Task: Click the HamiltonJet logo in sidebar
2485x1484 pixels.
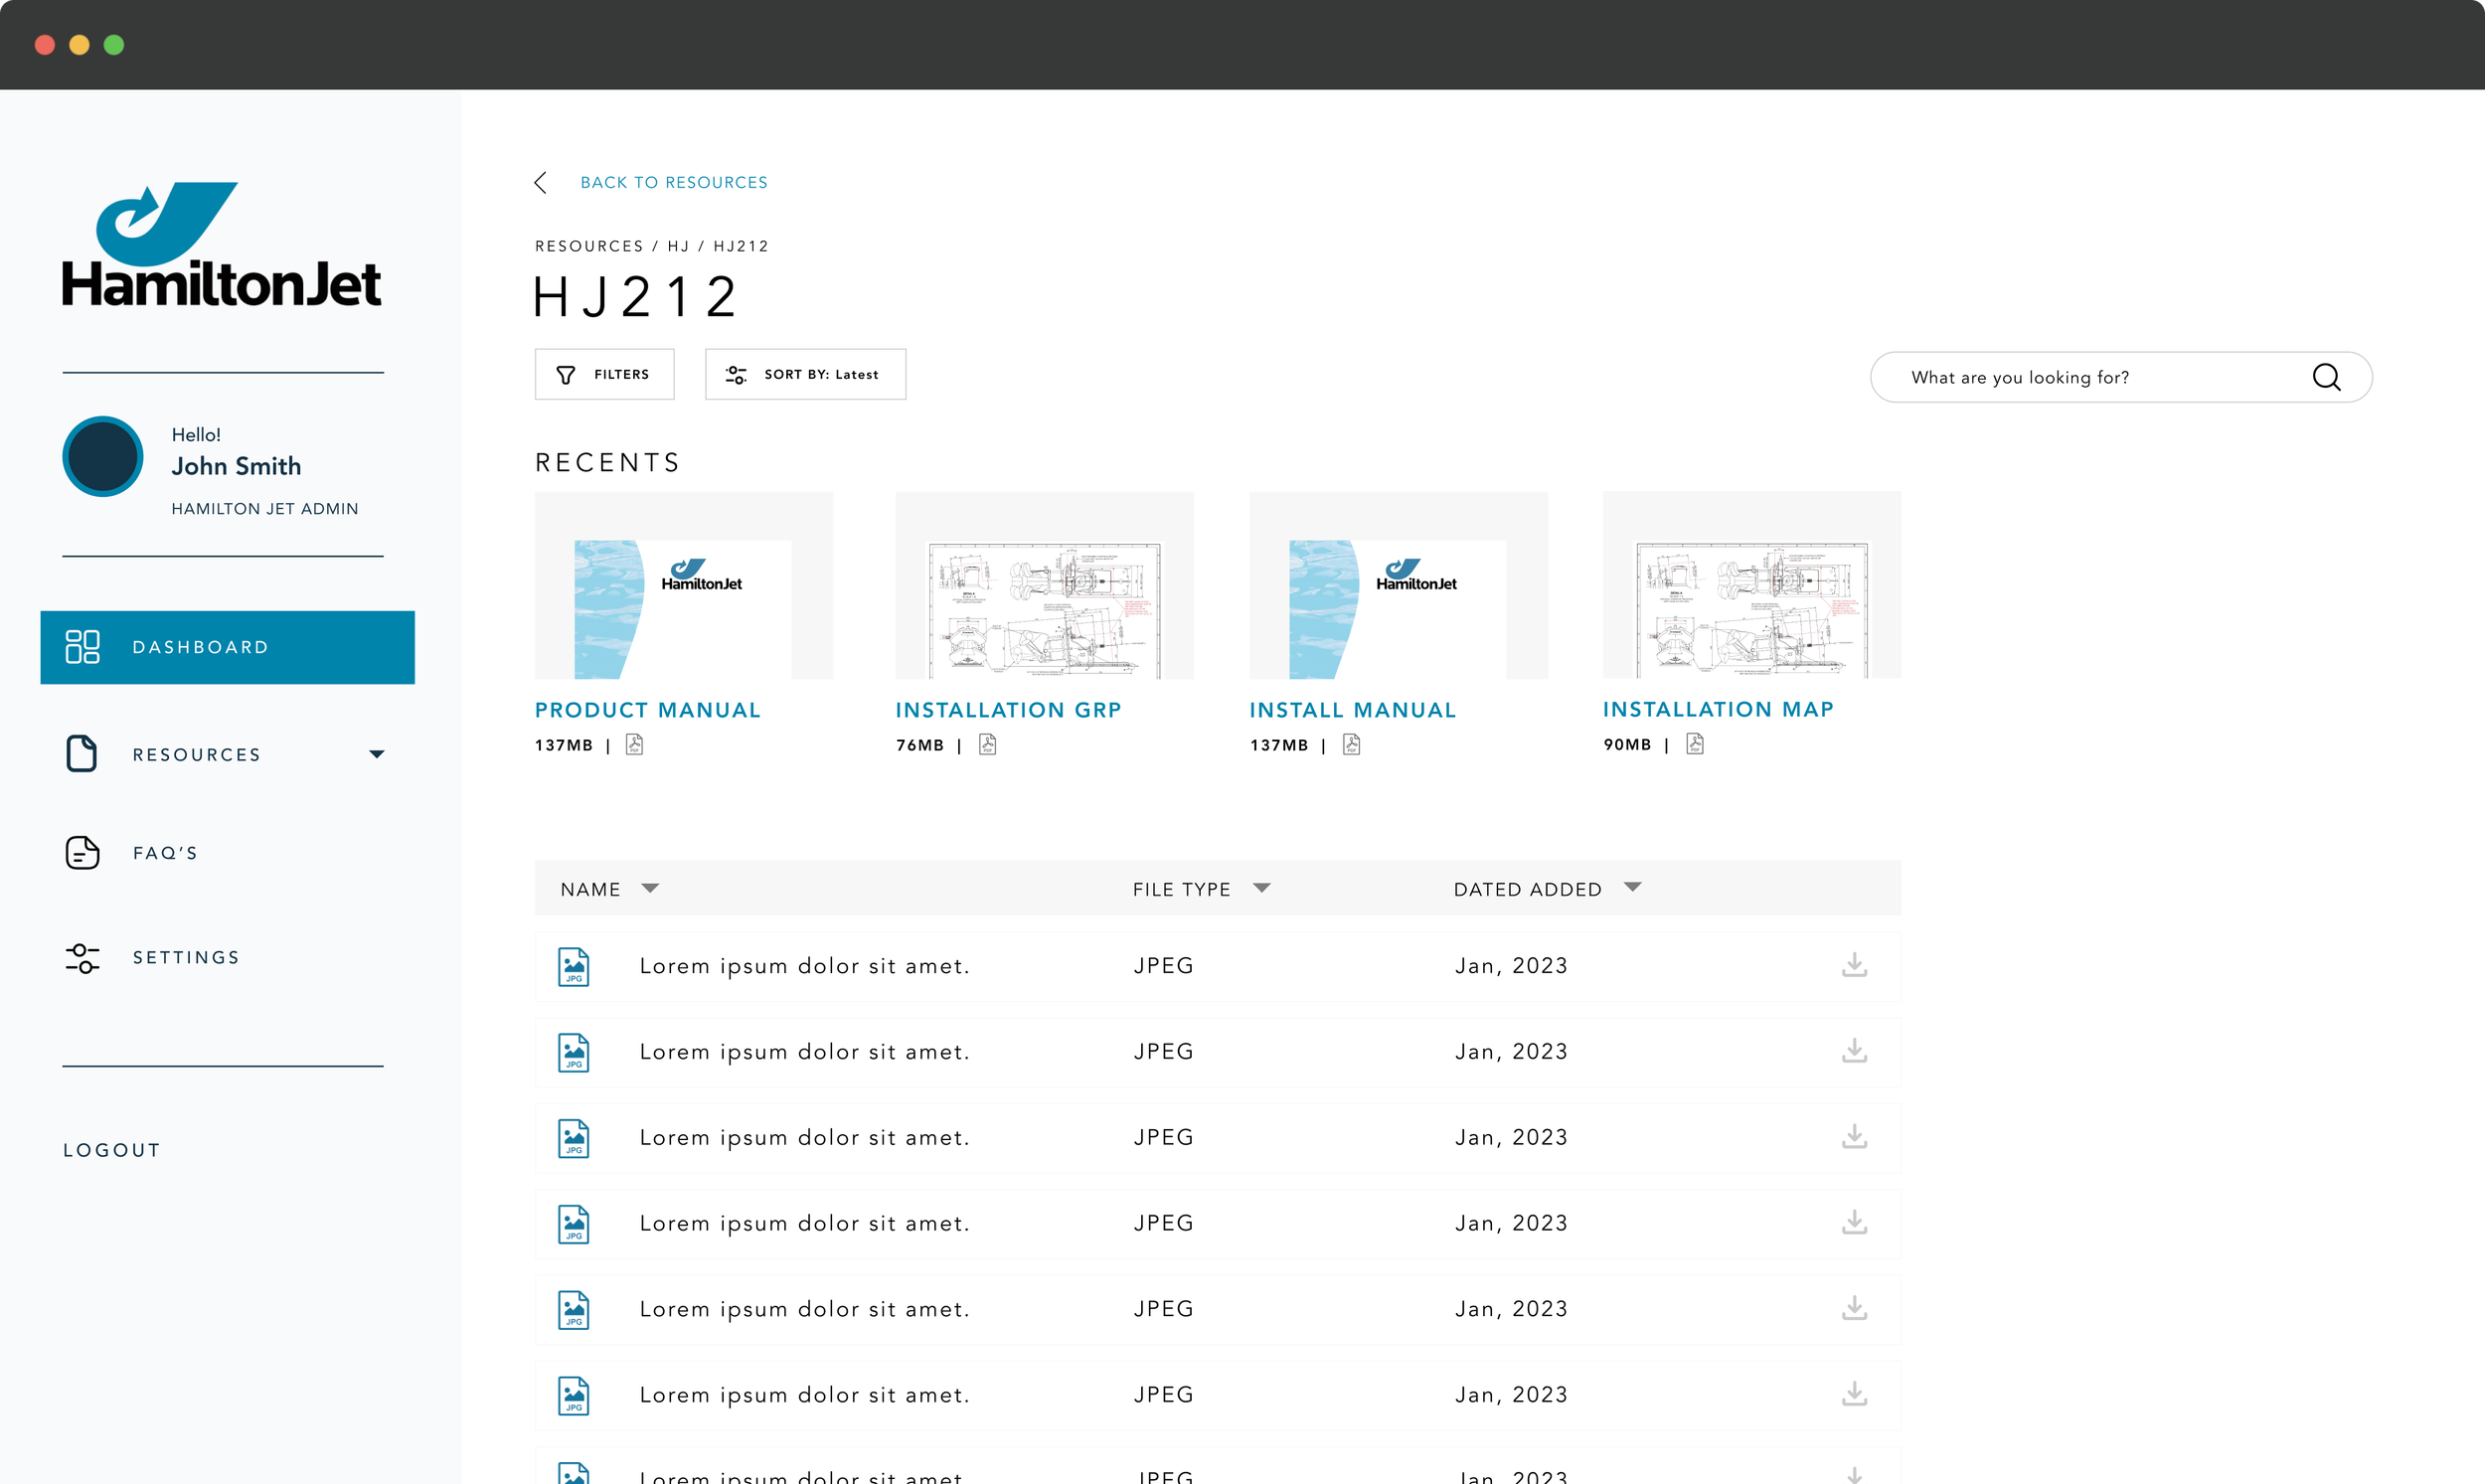Action: point(221,245)
